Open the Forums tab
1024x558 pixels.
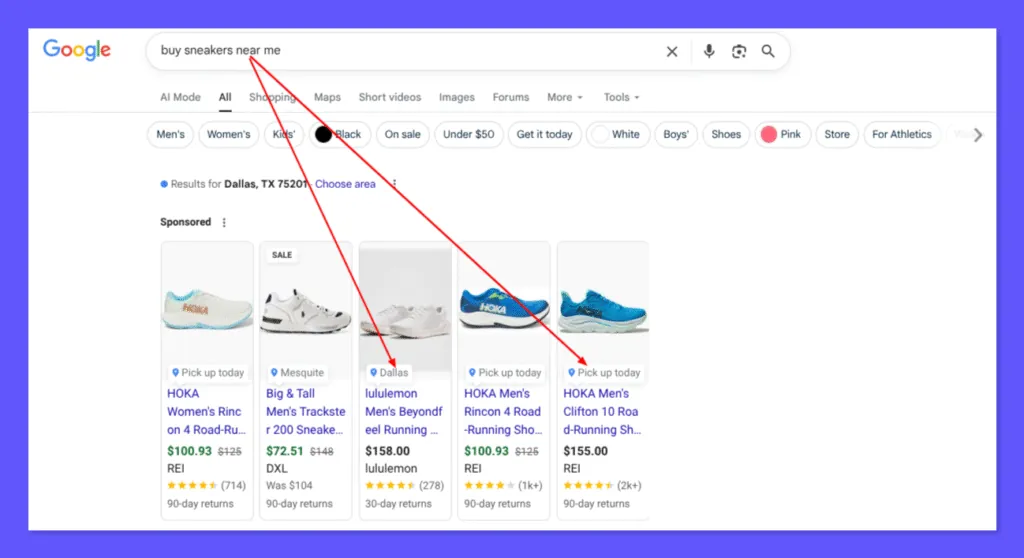tap(511, 97)
